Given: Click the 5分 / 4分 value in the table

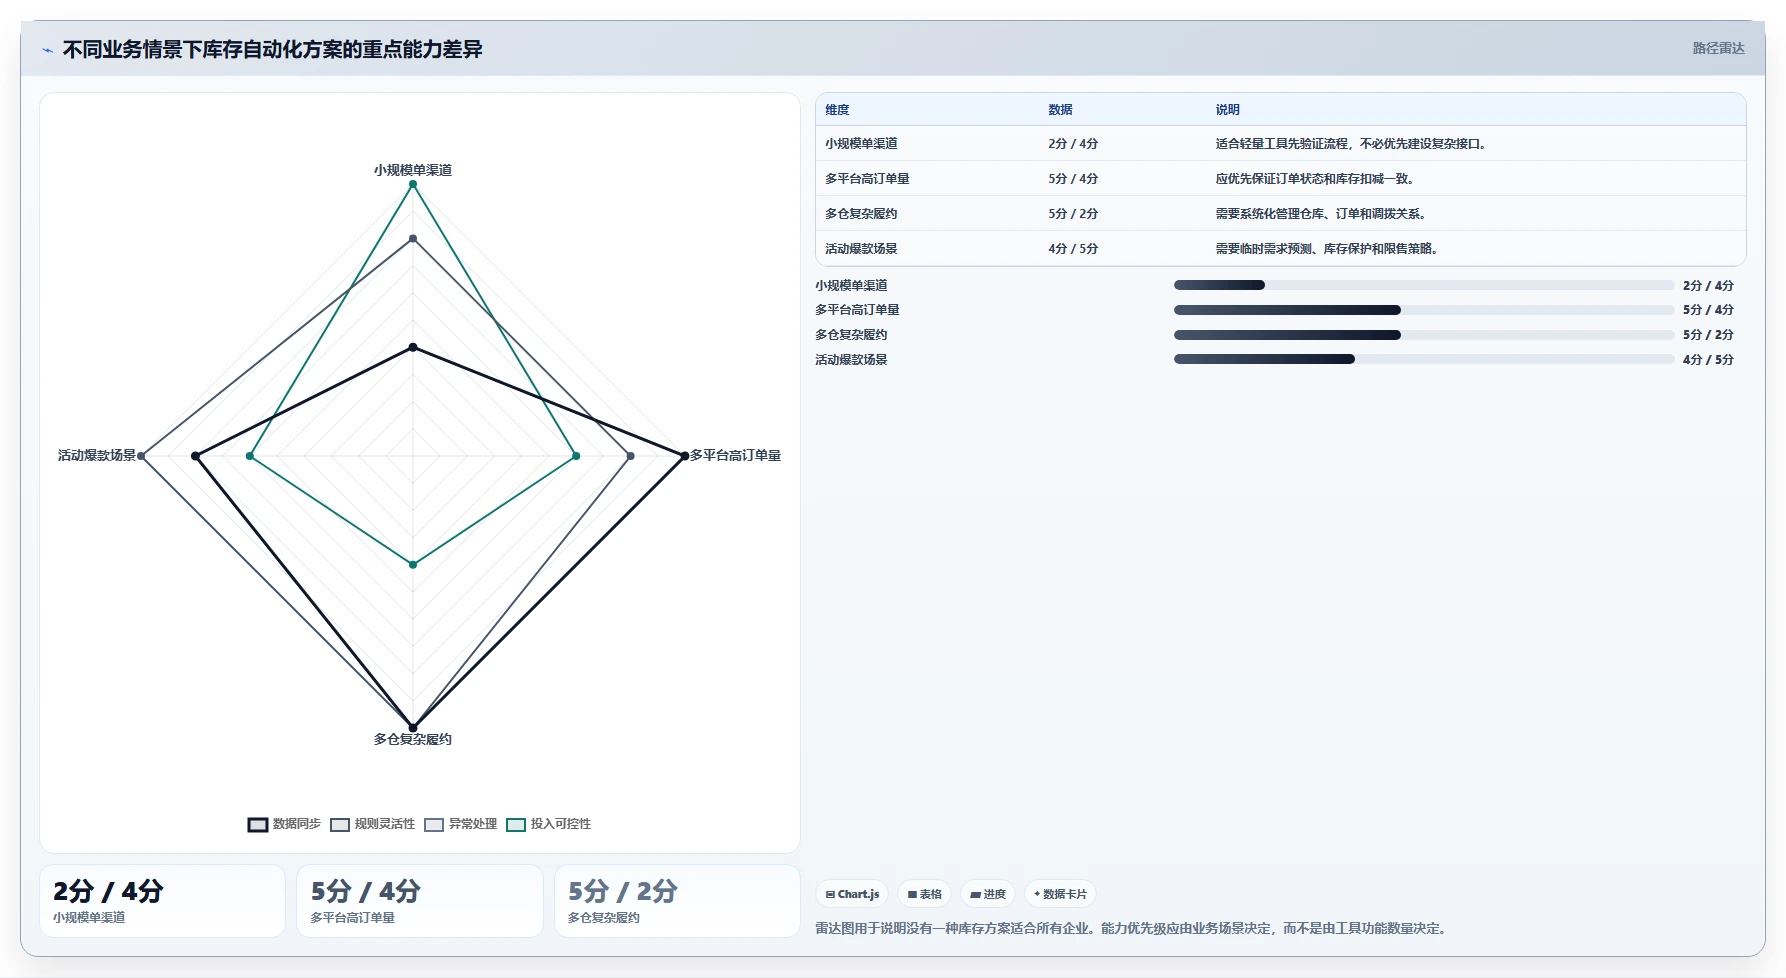Looking at the screenshot, I should [1073, 179].
